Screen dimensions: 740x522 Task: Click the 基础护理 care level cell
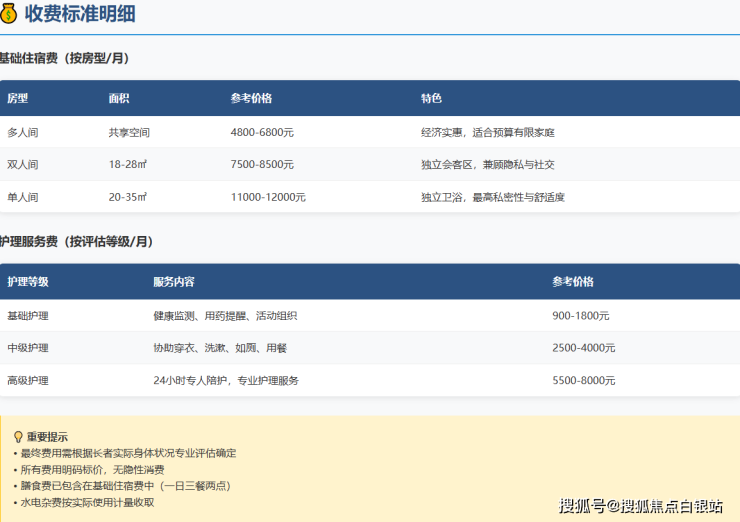click(x=28, y=316)
